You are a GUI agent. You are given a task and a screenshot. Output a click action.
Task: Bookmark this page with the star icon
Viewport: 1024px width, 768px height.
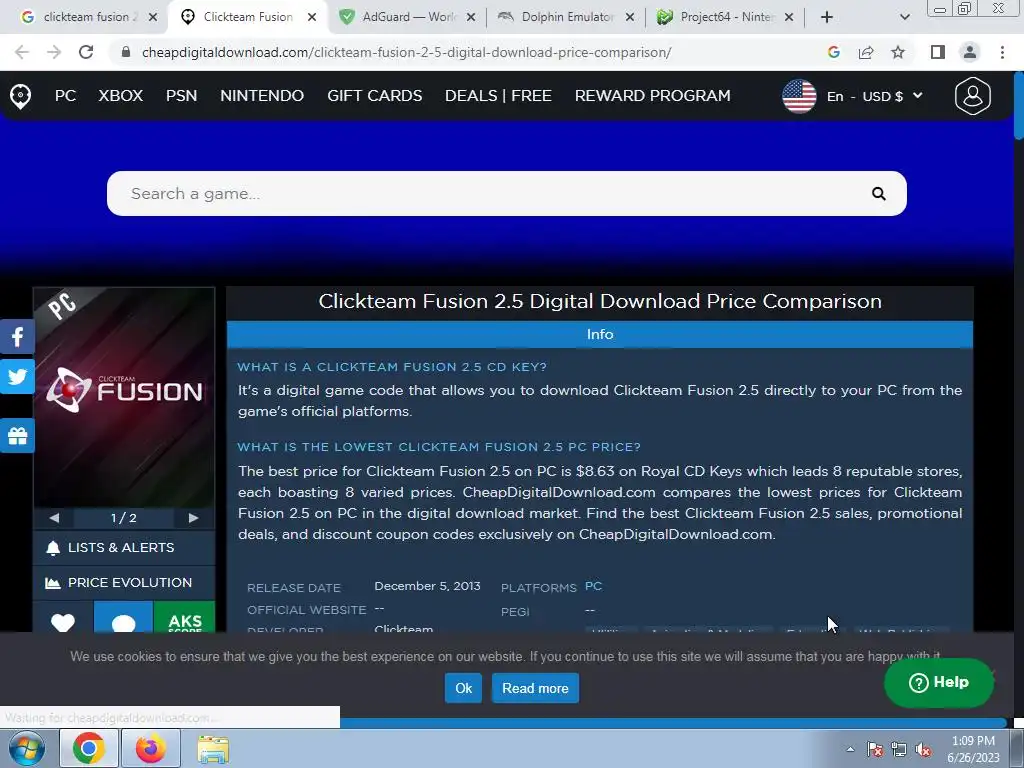tap(898, 52)
